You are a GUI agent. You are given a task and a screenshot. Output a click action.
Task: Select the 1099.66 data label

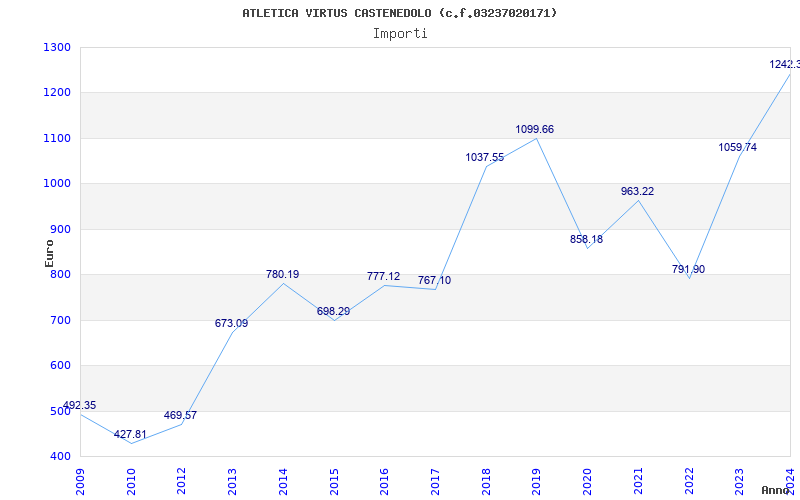pos(534,130)
